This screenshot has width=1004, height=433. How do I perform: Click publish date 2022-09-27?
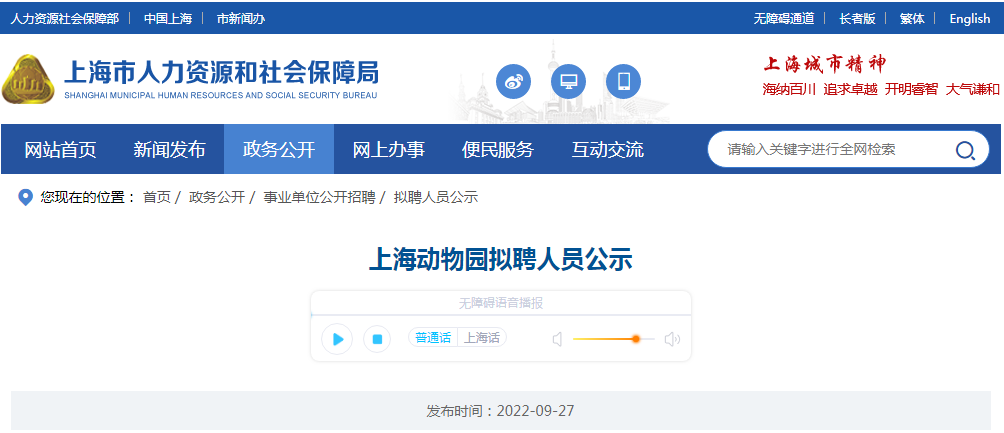point(535,411)
